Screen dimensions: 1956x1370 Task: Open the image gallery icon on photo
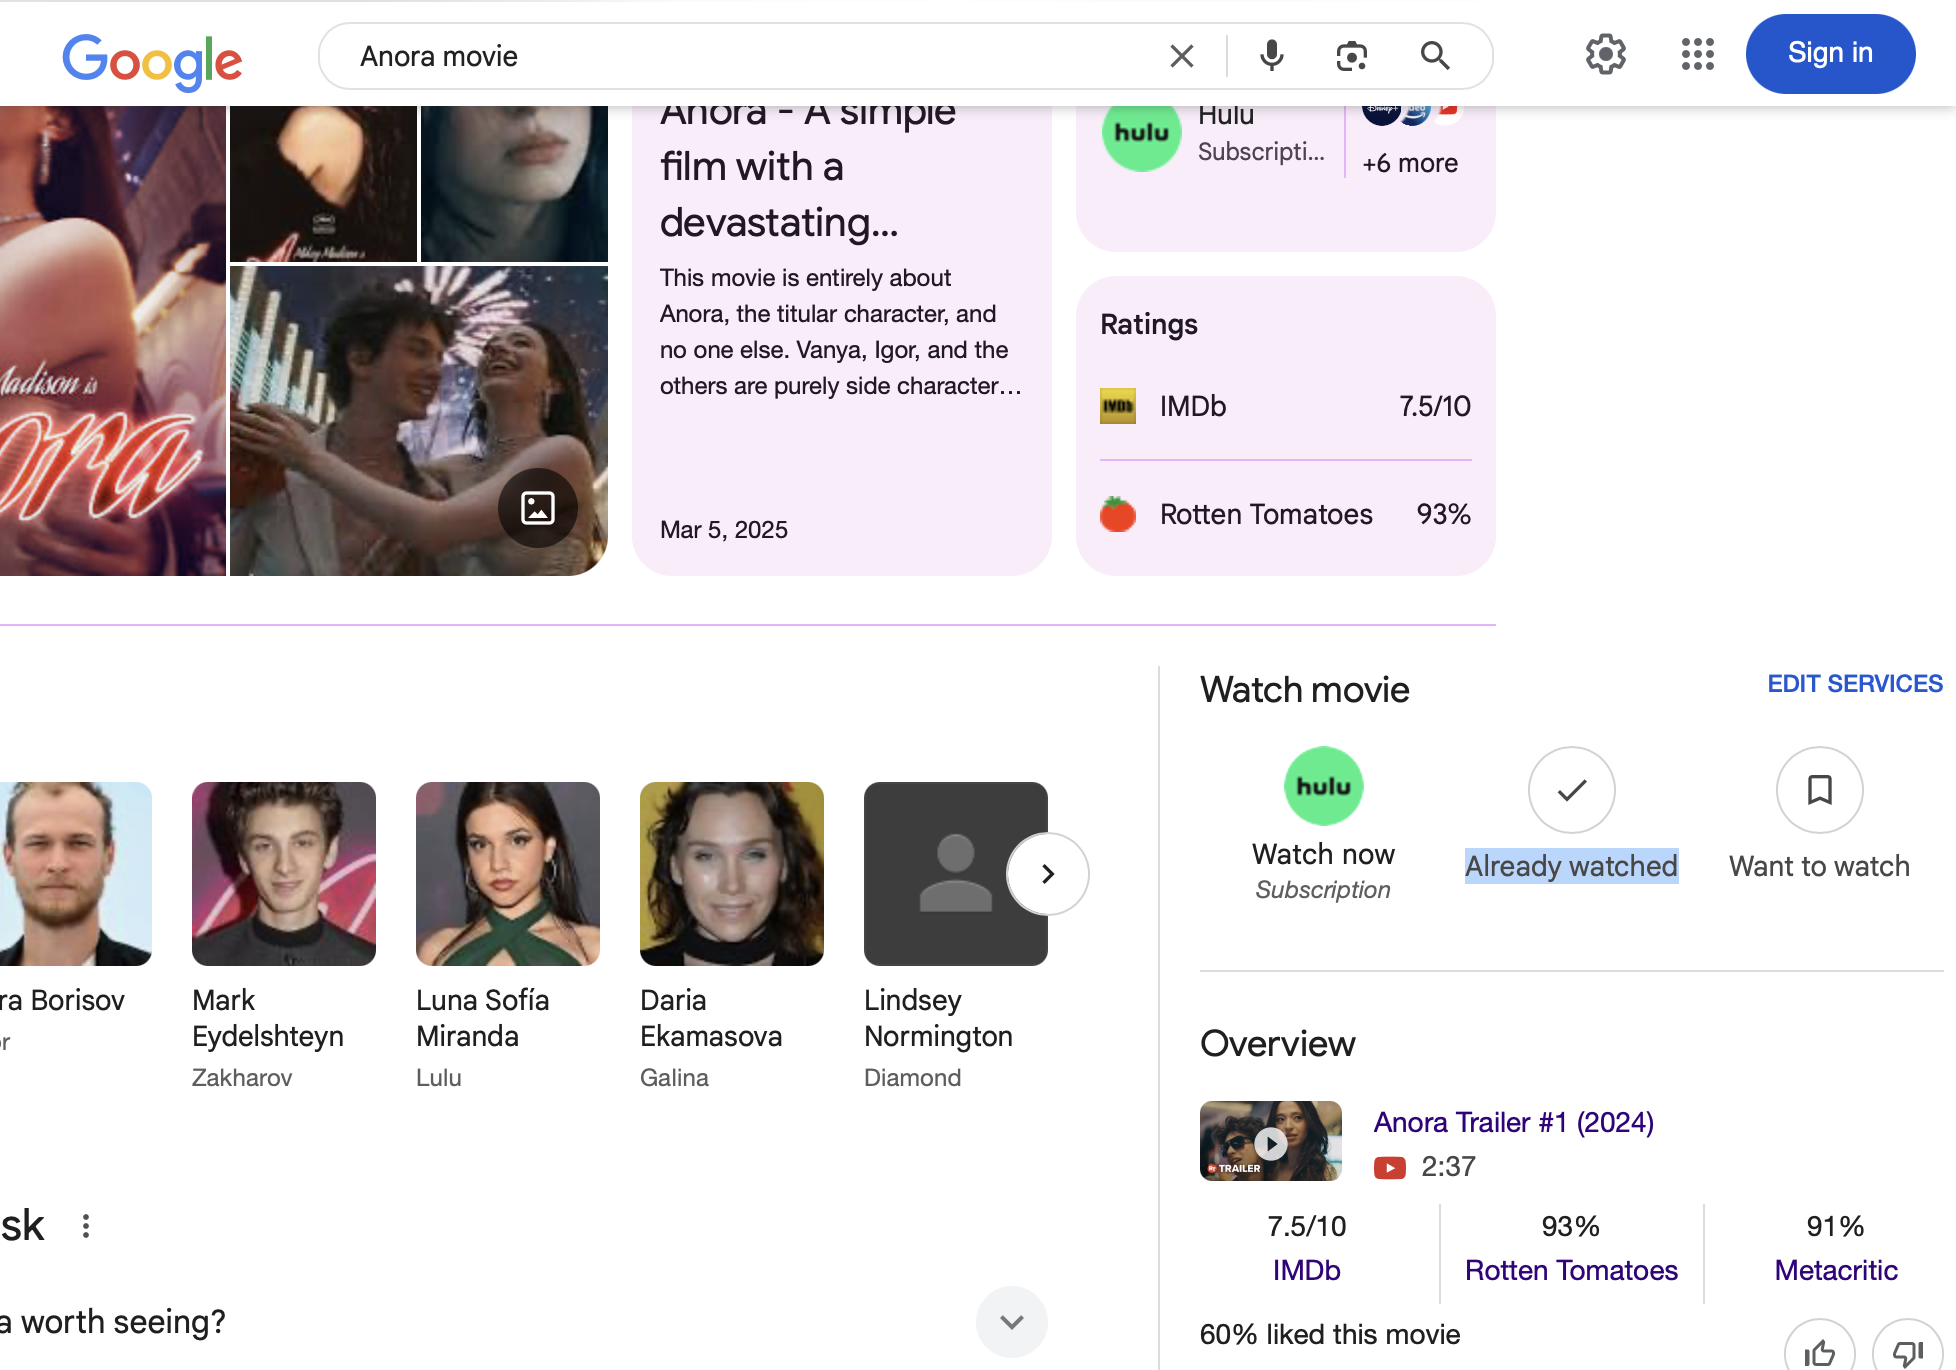(x=538, y=508)
